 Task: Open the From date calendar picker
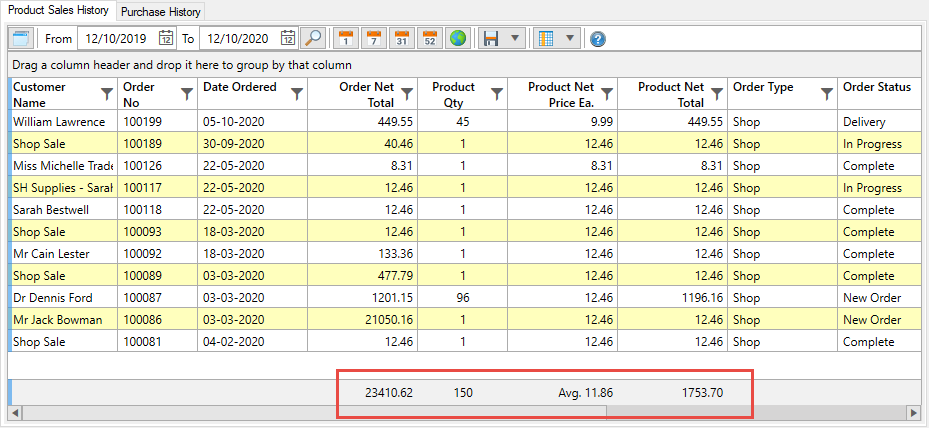[166, 39]
